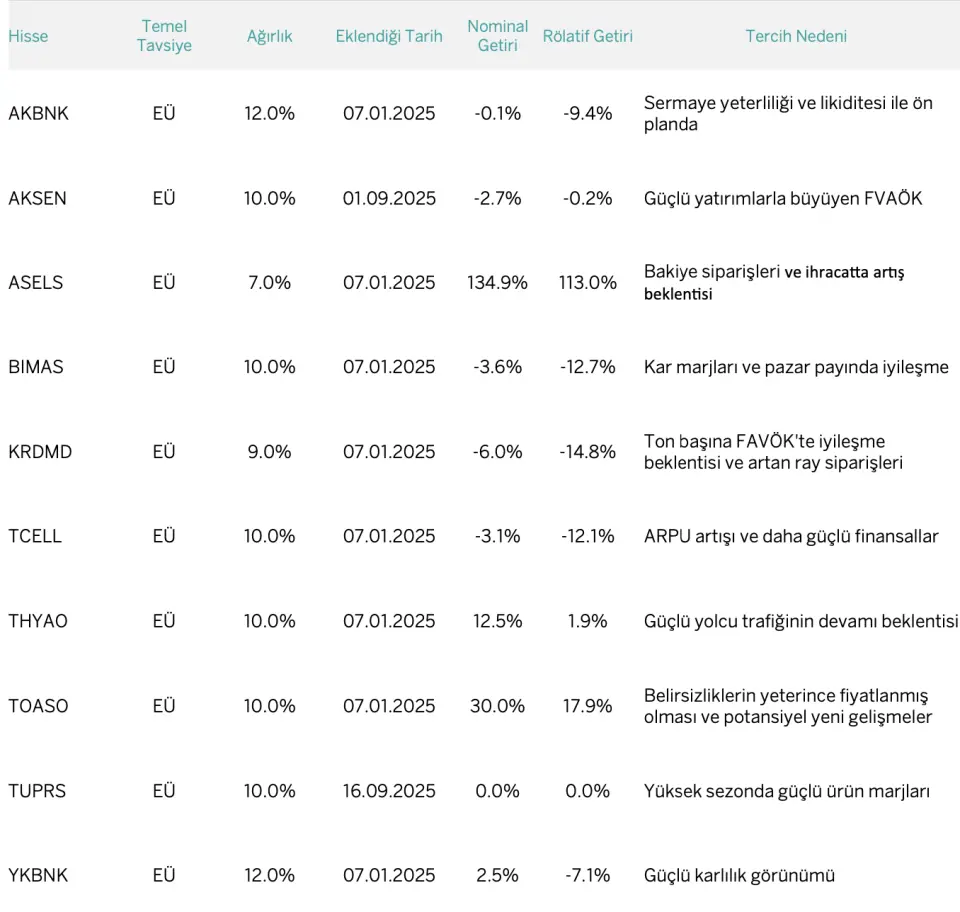The width and height of the screenshot is (960, 912).
Task: Select TUPRS added date 16.09.2025
Action: [389, 791]
